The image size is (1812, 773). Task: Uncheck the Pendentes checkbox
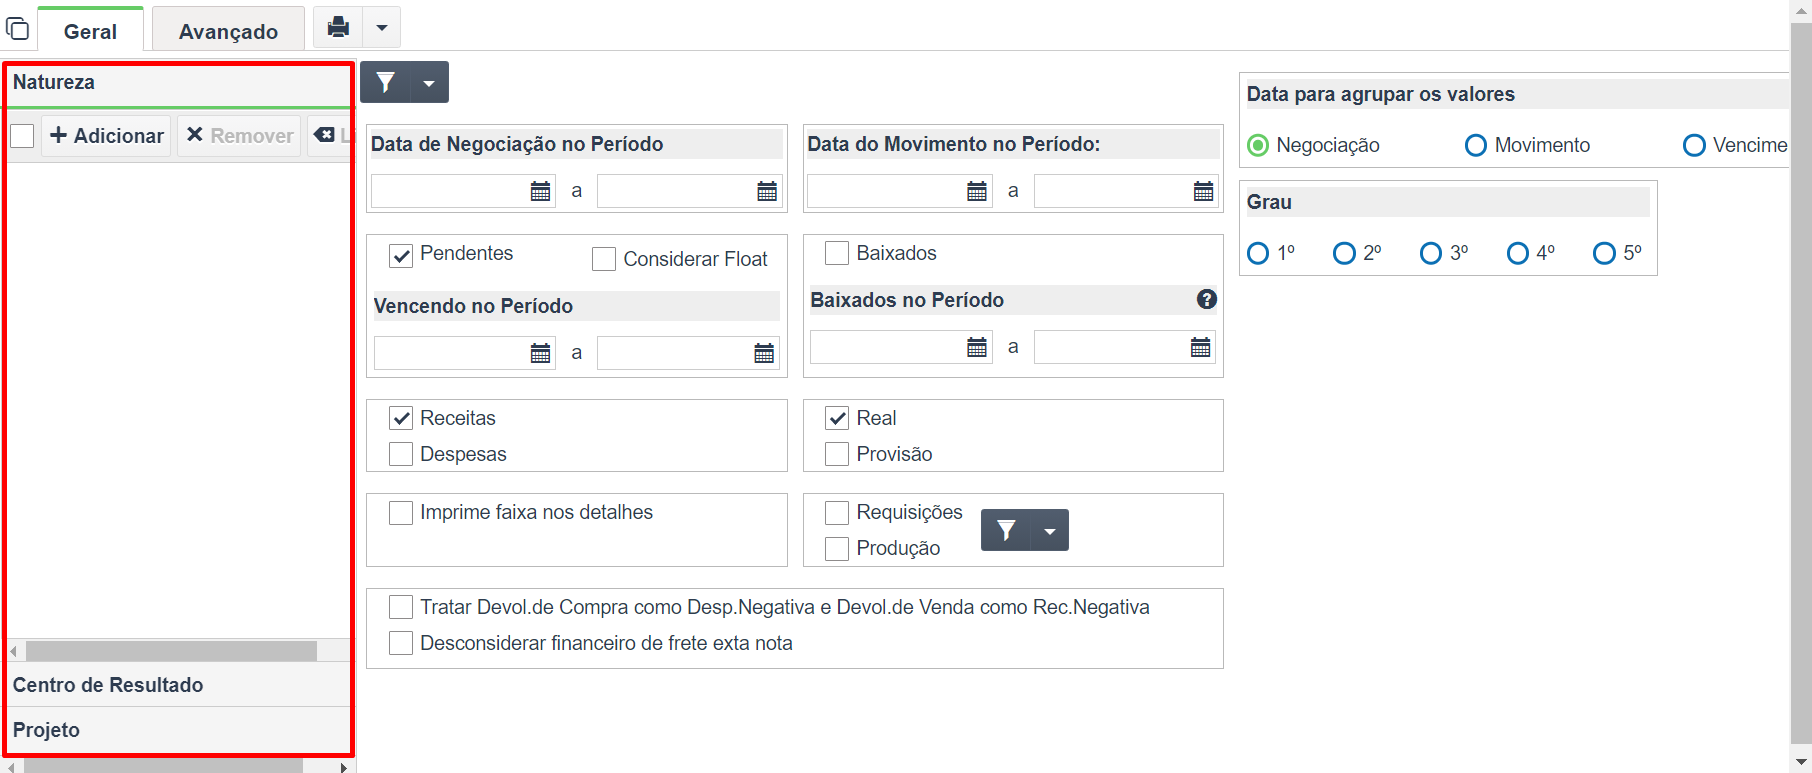(x=401, y=255)
